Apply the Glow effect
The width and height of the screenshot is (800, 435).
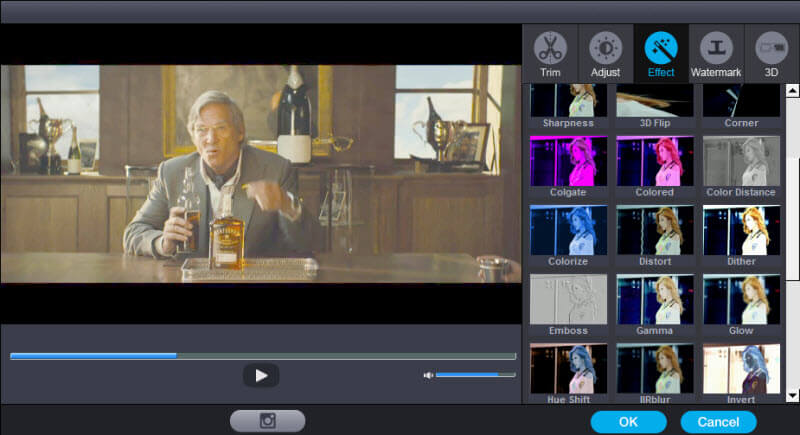pyautogui.click(x=741, y=305)
